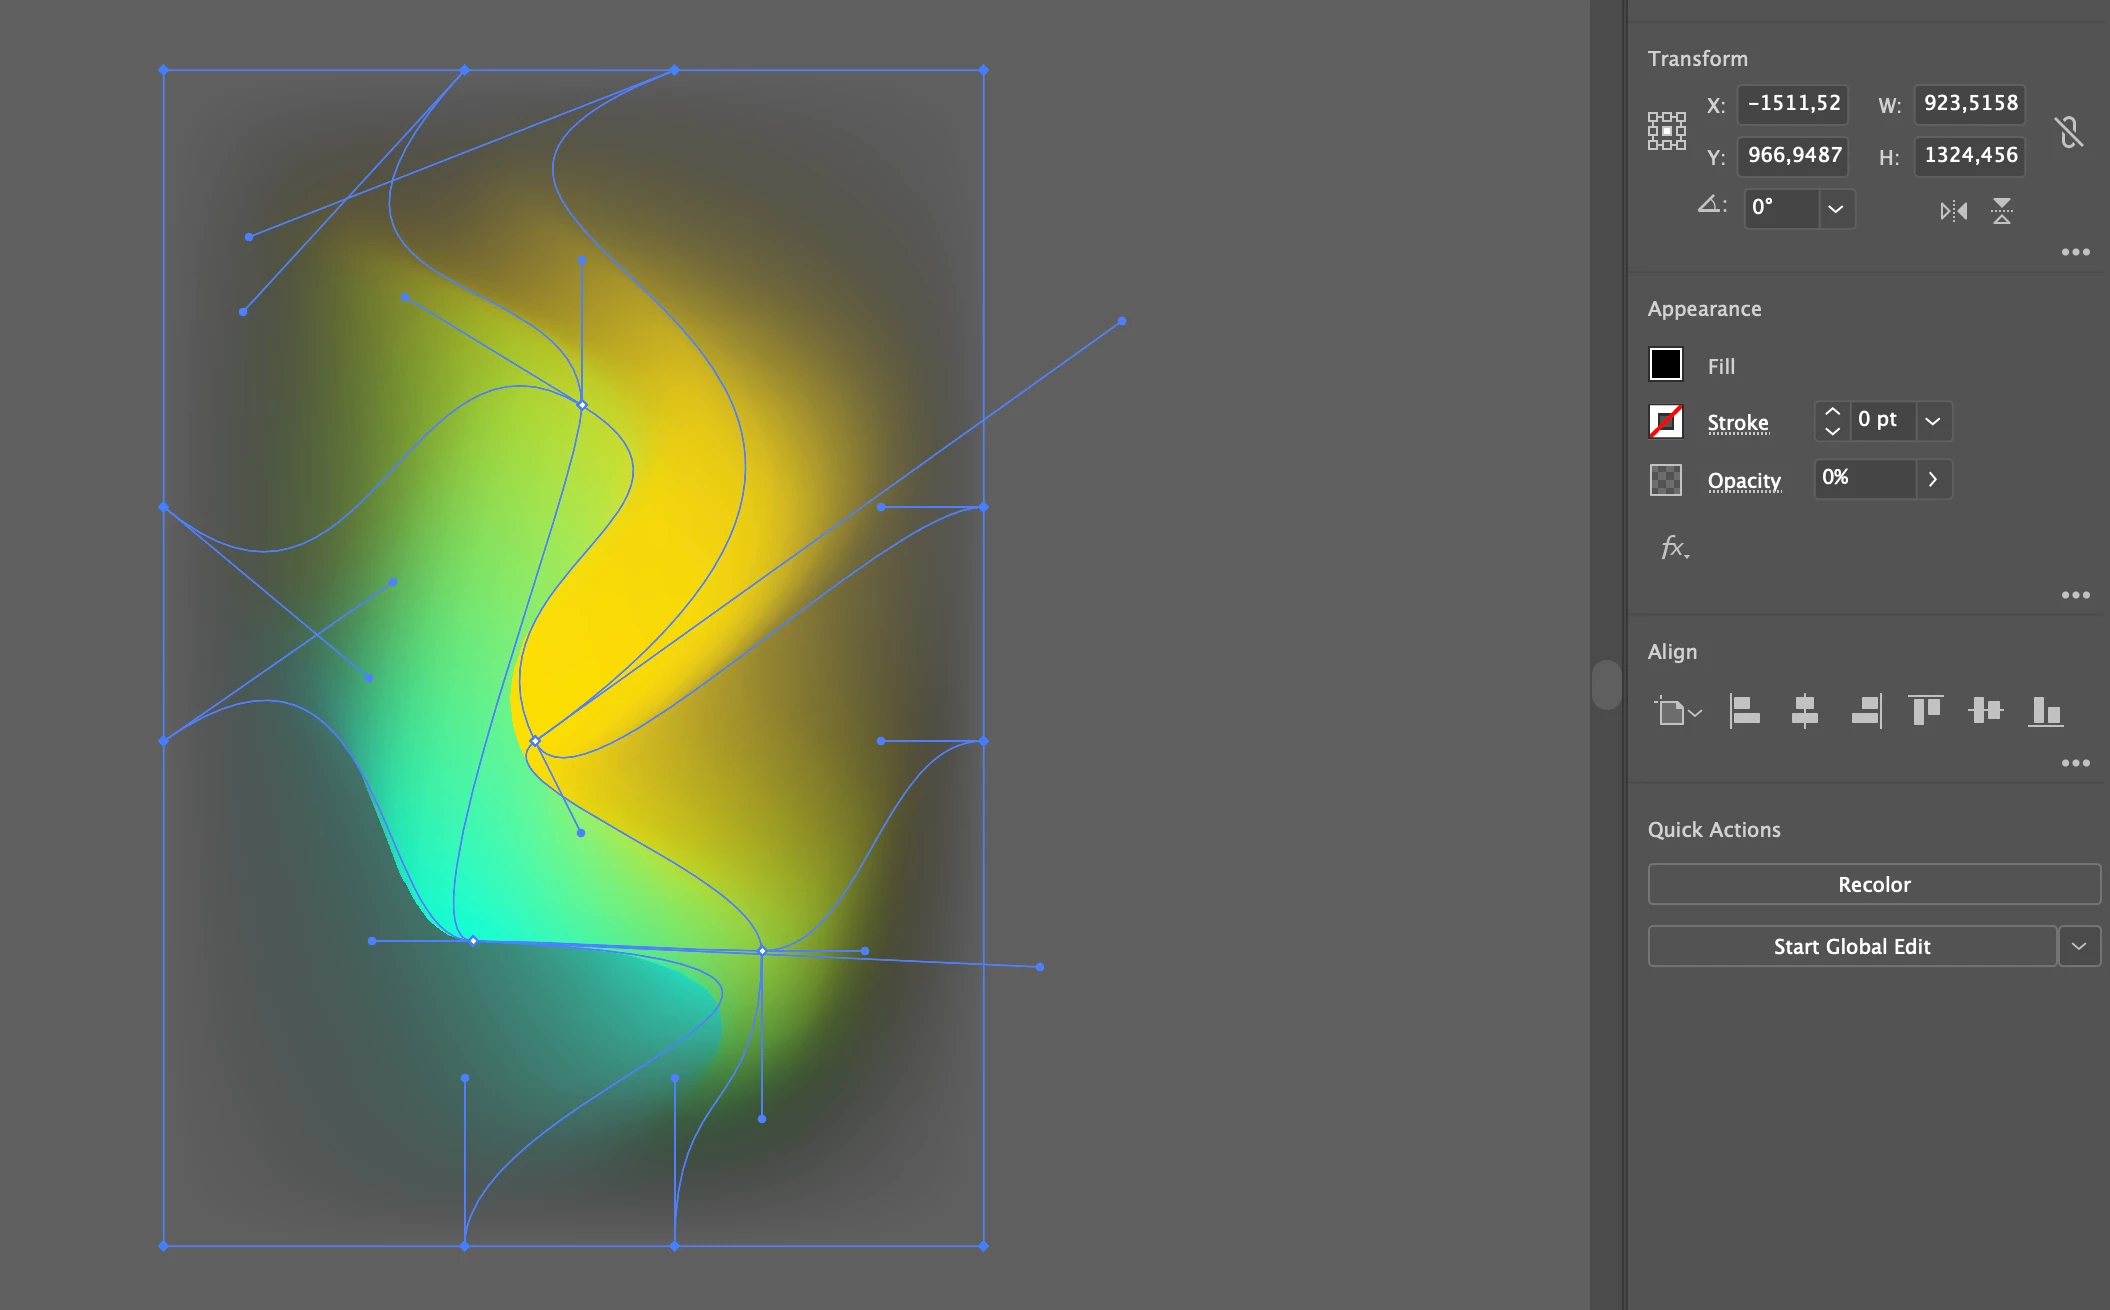Open the rotation angle dropdown
2110x1310 pixels.
pos(1835,209)
